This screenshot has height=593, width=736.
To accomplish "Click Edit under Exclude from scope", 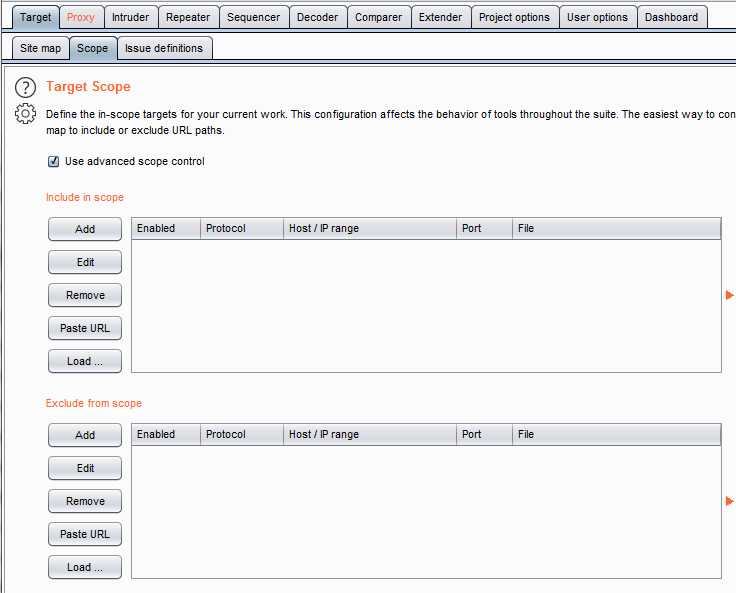I will [85, 468].
